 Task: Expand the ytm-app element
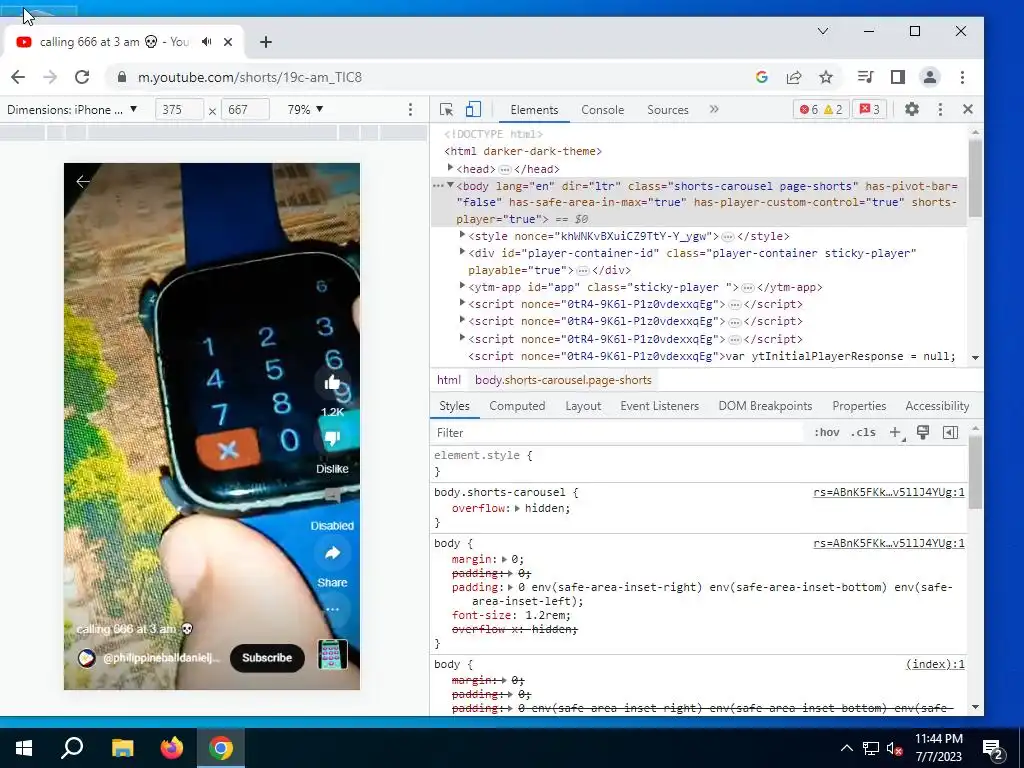(462, 286)
